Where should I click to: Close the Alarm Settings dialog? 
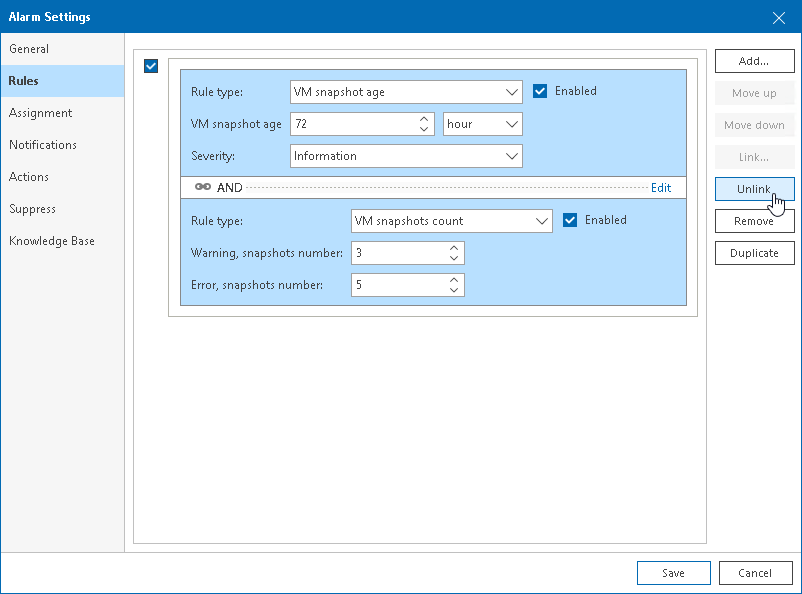[x=778, y=18]
